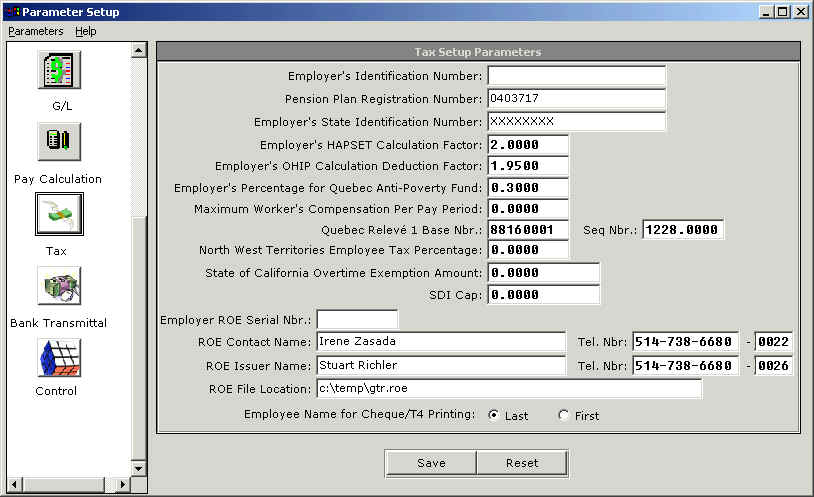Select the Control parameters icon
This screenshot has width=814, height=497.
59,358
